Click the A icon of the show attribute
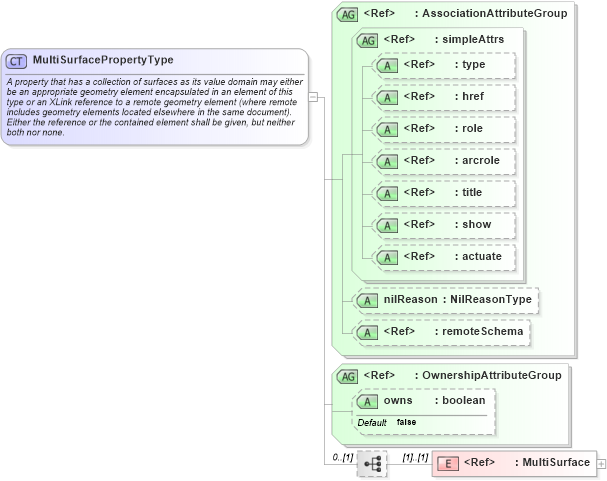This screenshot has width=607, height=481. pos(388,226)
